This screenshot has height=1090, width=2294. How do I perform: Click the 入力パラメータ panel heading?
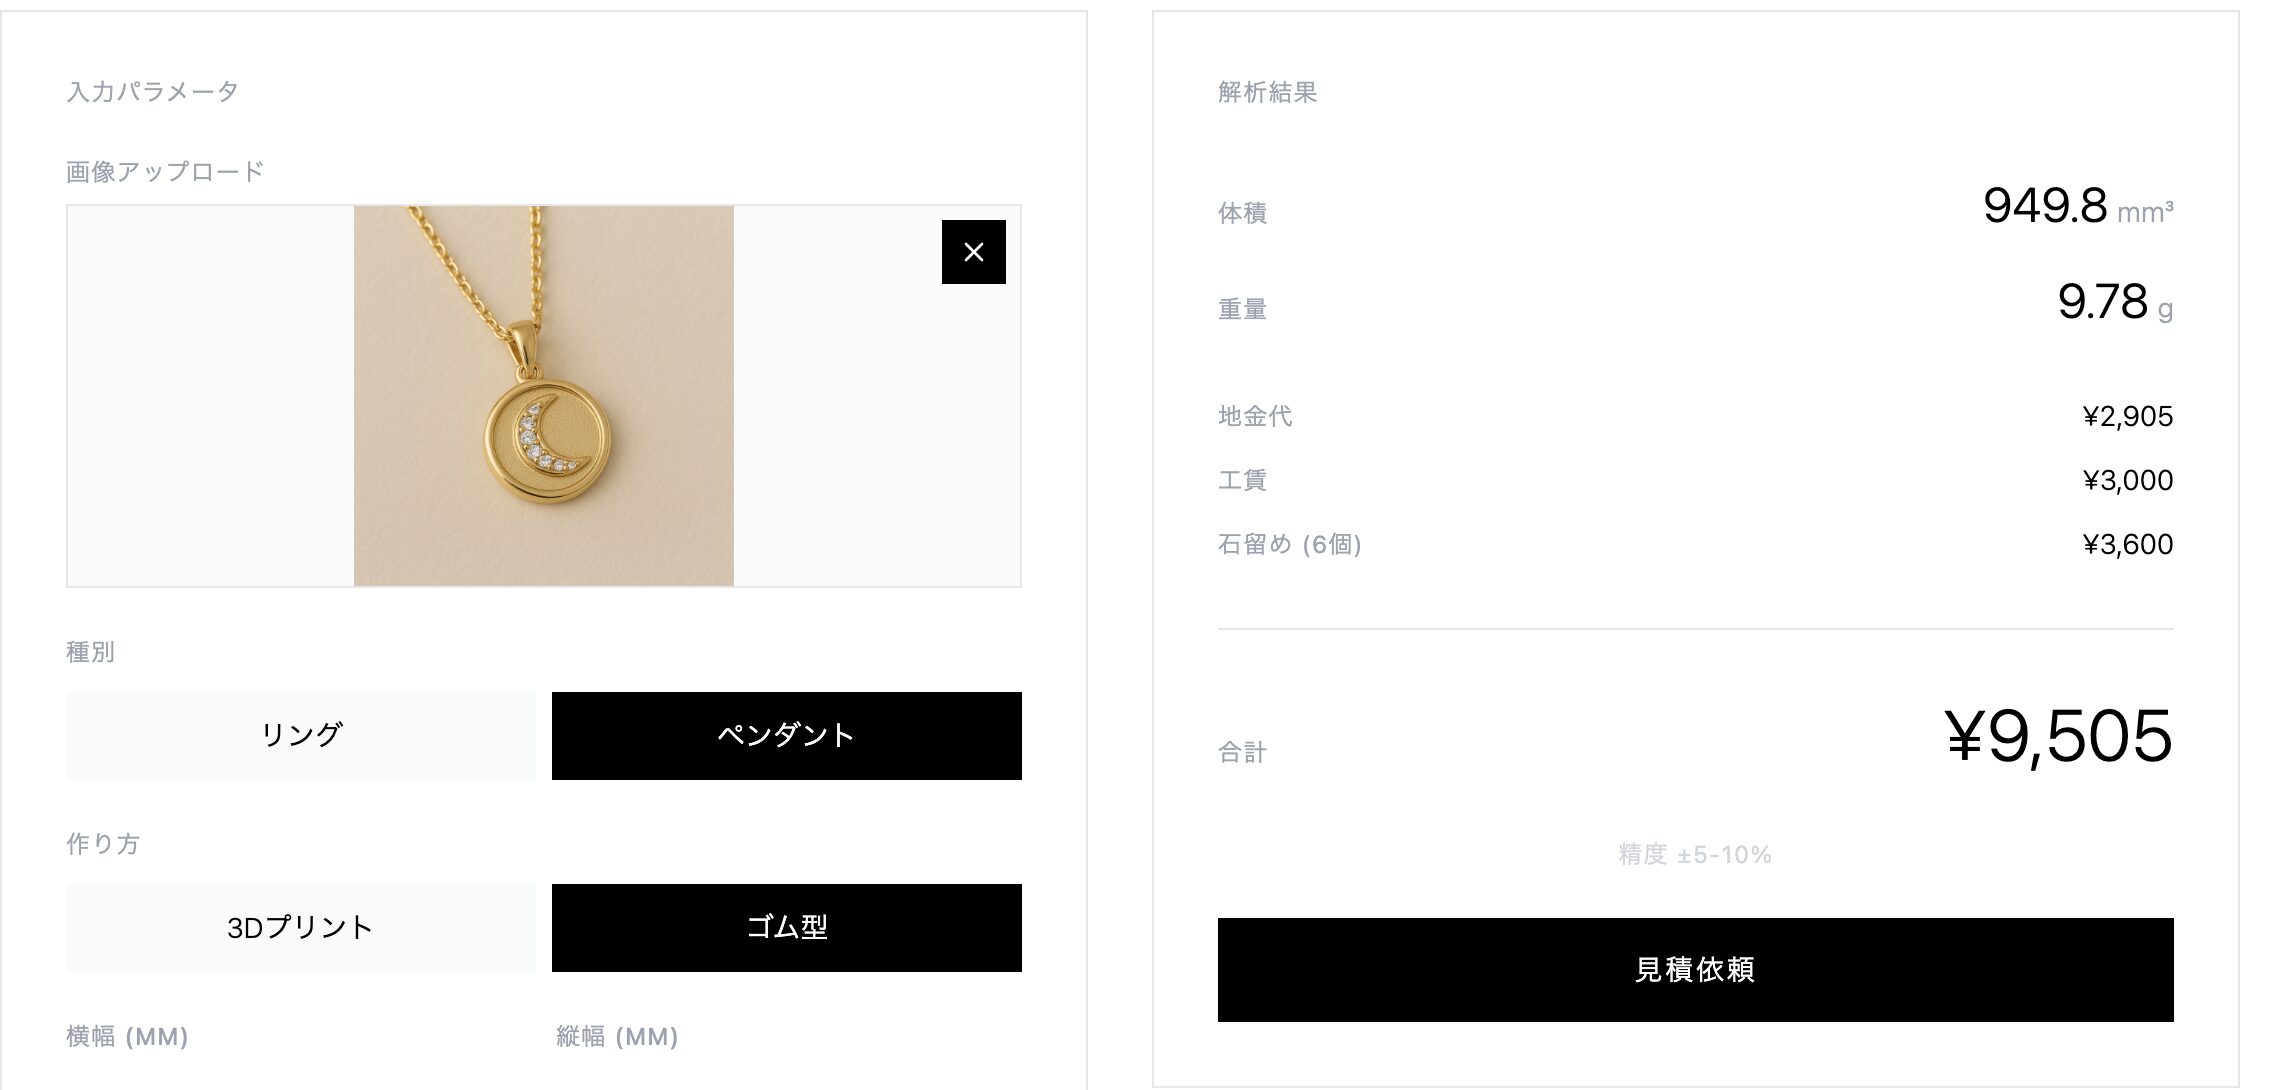(x=152, y=92)
